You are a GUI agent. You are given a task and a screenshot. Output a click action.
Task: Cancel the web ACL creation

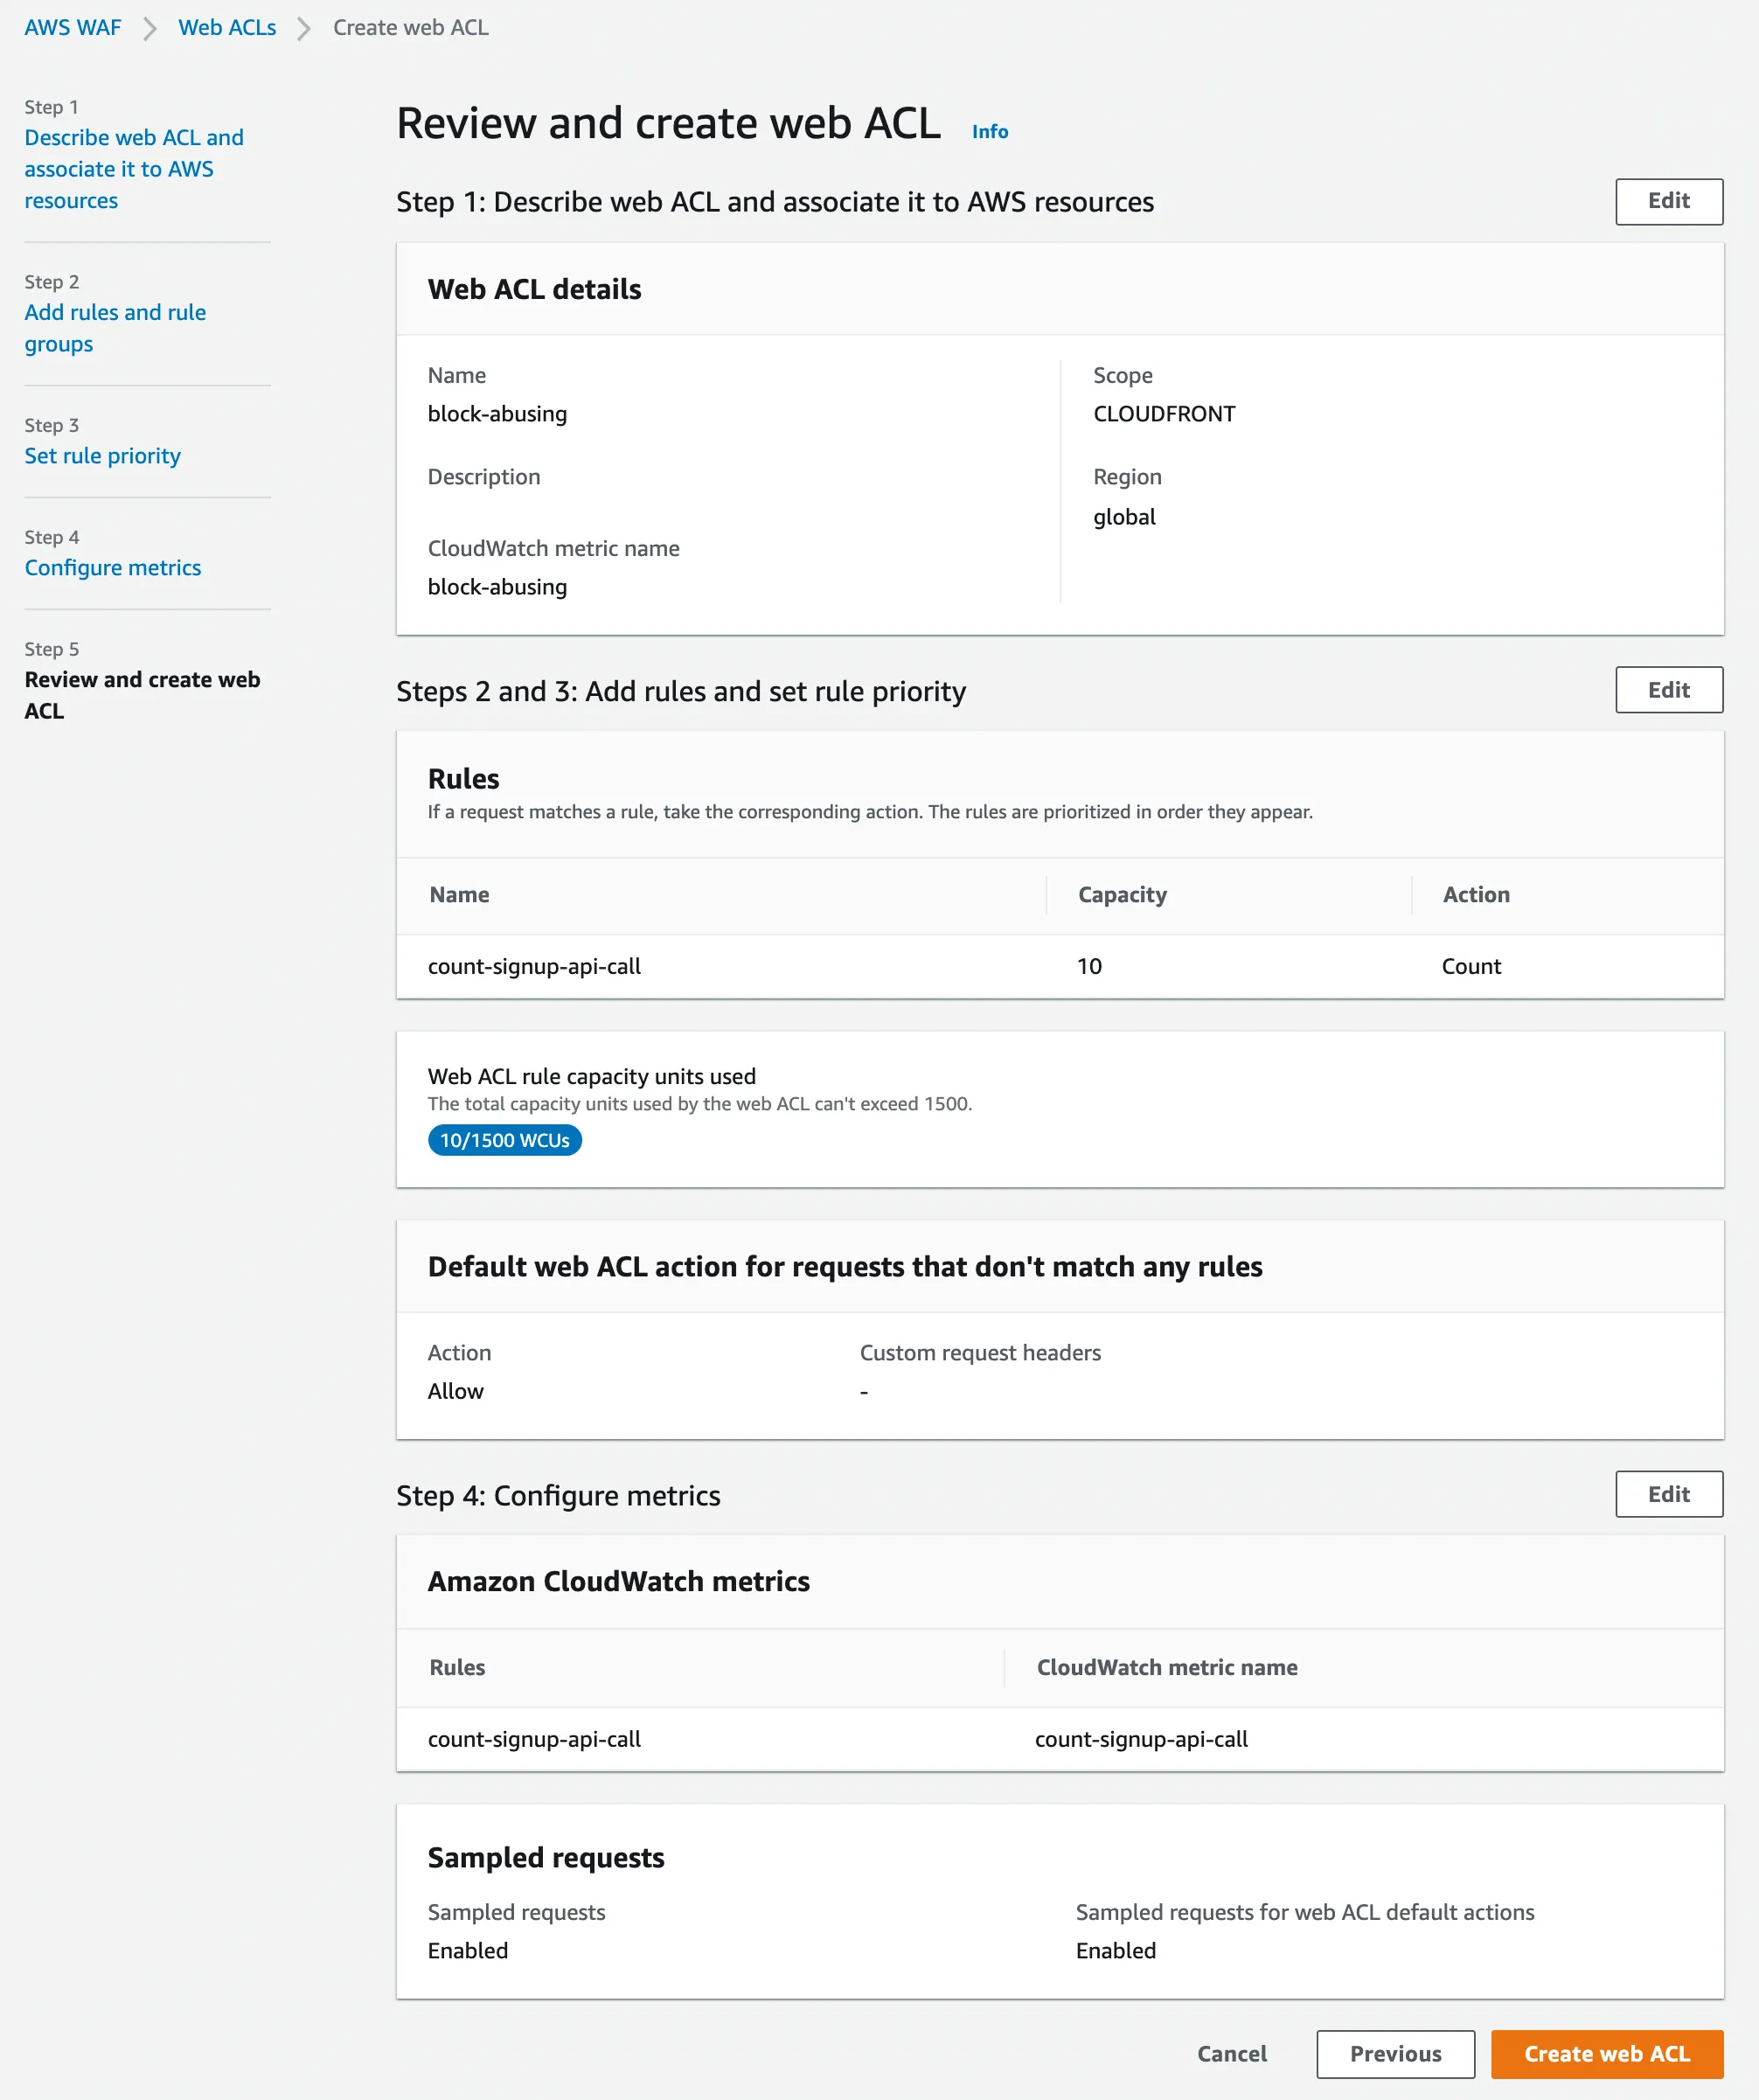1231,2054
